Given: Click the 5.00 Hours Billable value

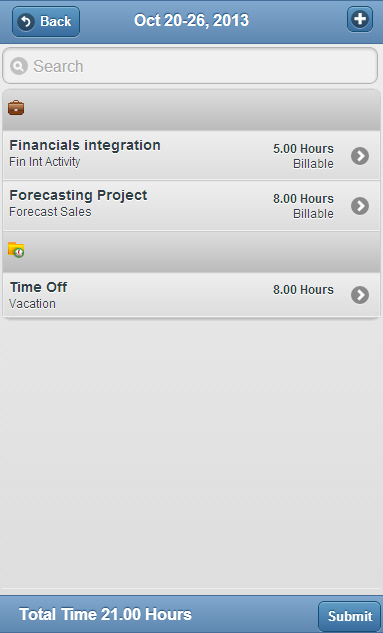Looking at the screenshot, I should point(303,156).
